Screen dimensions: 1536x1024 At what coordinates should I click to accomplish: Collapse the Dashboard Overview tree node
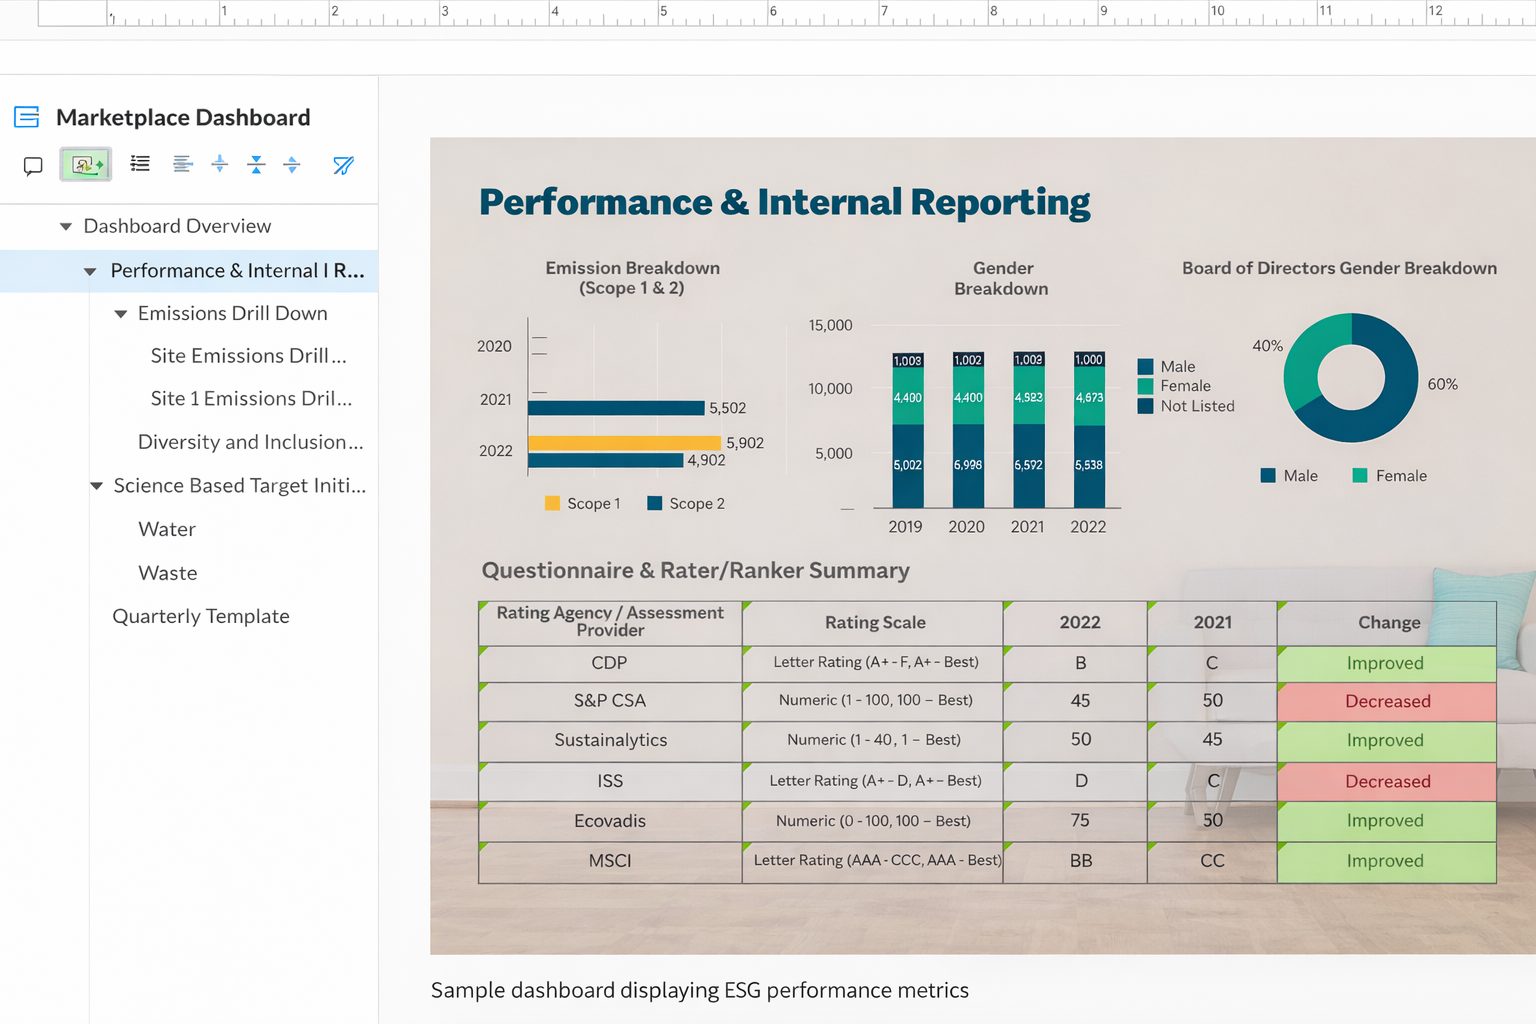(66, 226)
